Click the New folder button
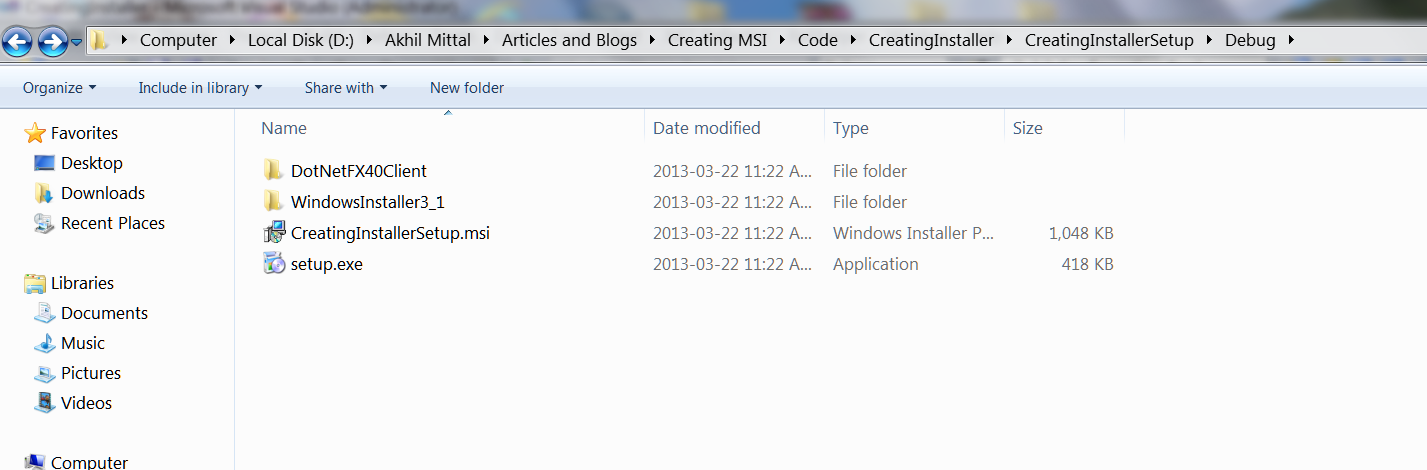This screenshot has width=1427, height=470. [467, 88]
